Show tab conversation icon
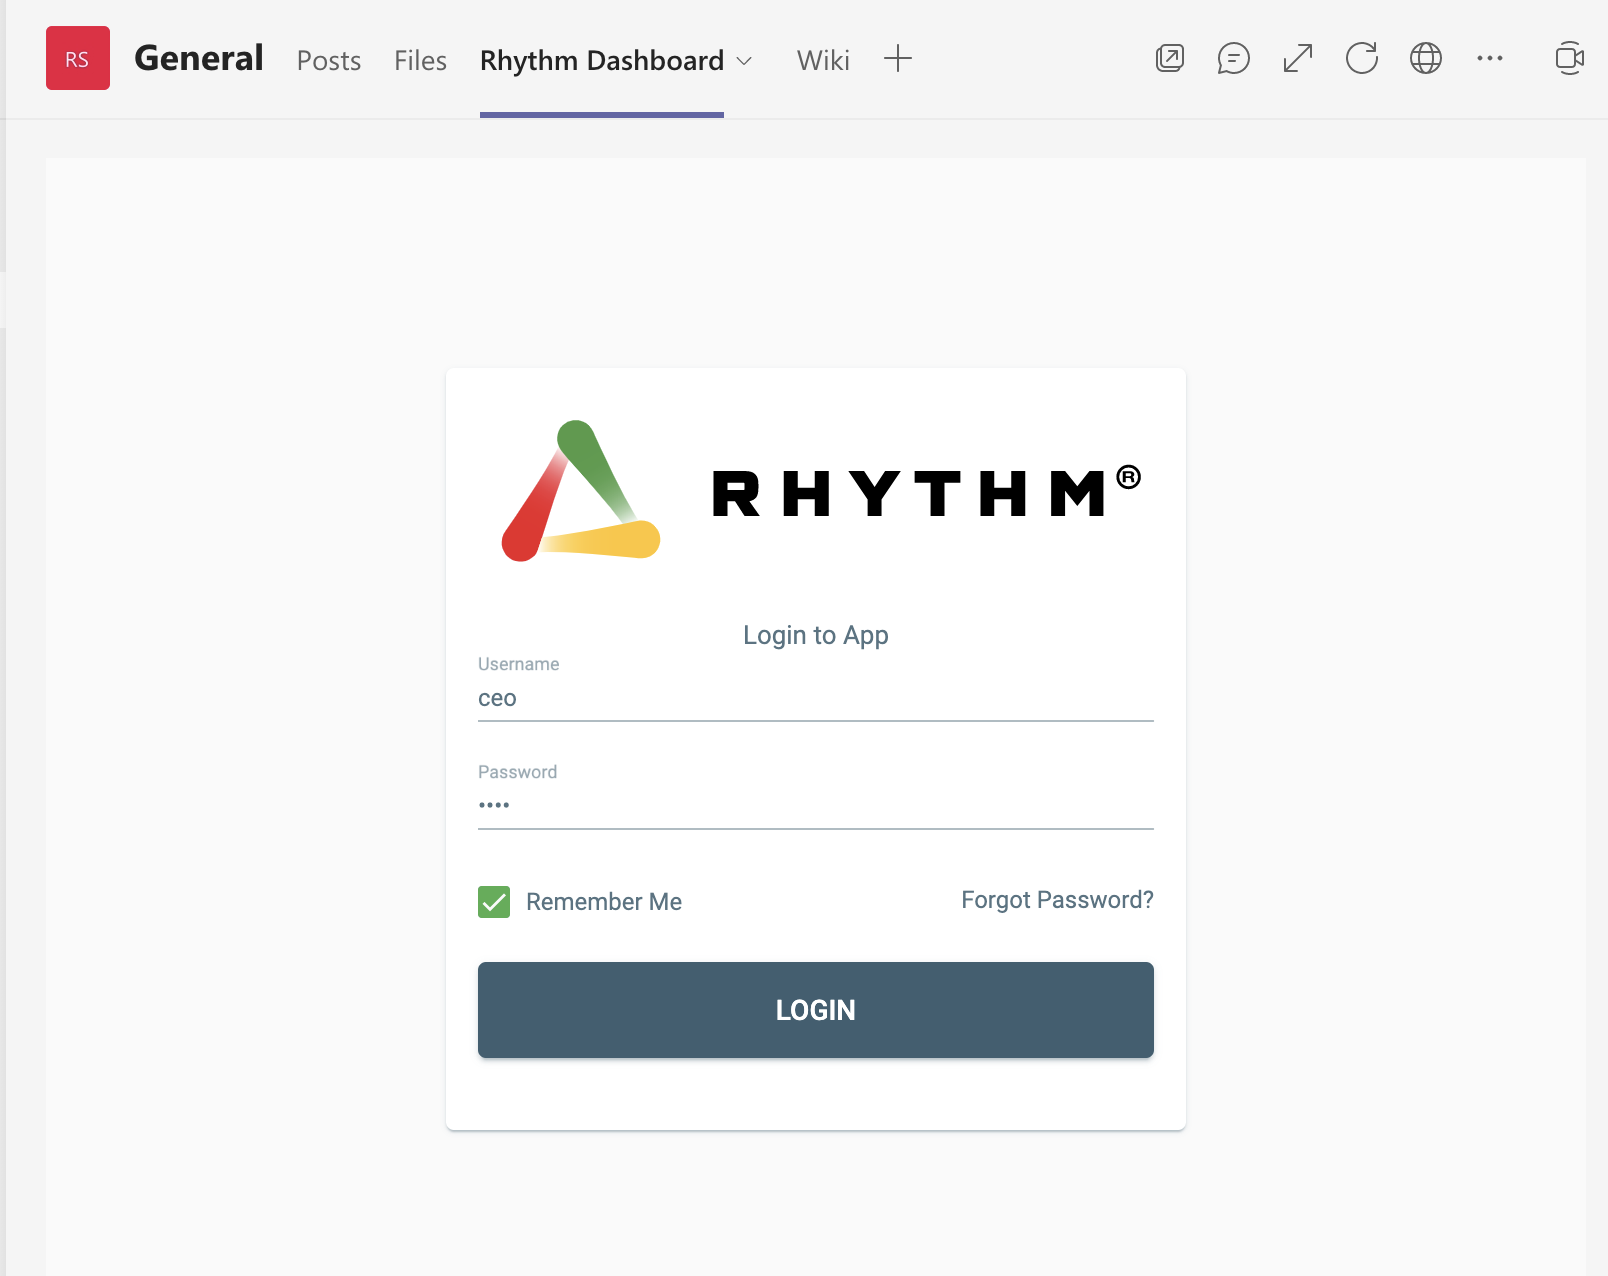The width and height of the screenshot is (1608, 1276). coord(1234,58)
